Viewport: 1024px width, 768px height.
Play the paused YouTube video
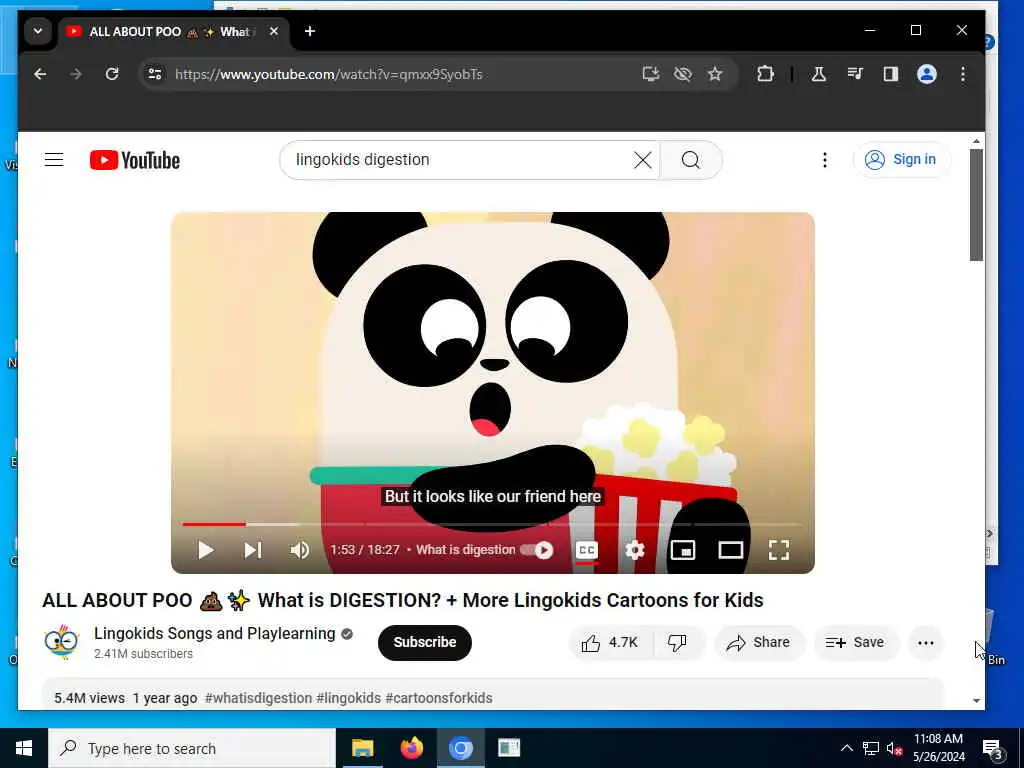(205, 550)
